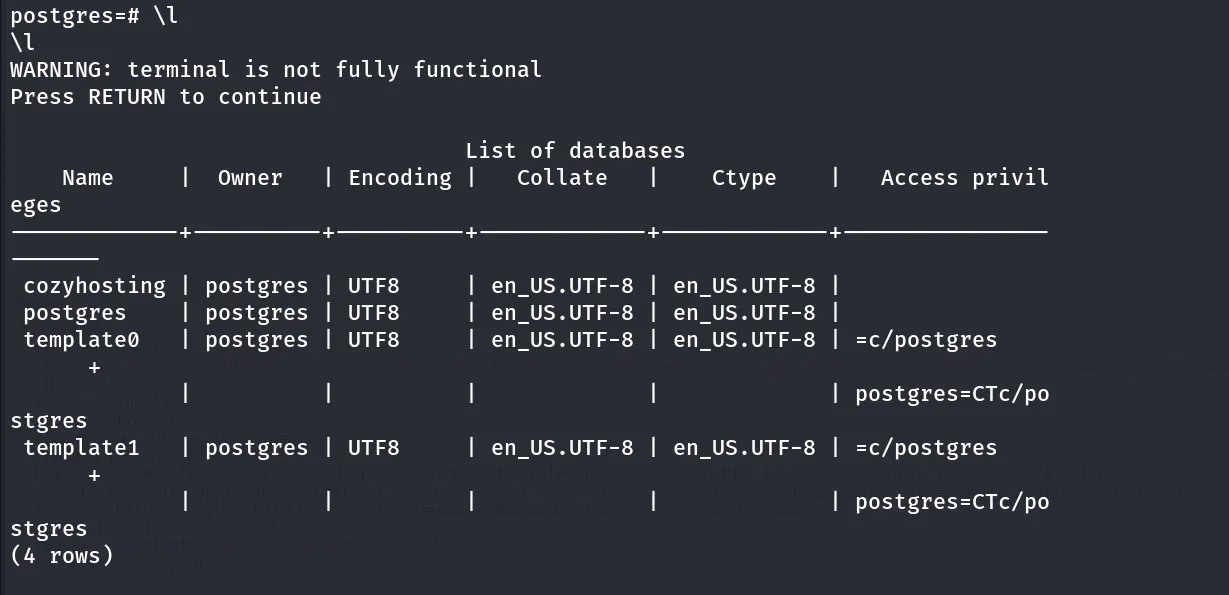This screenshot has height=595, width=1229.
Task: Click the Press RETURN to continue message
Action: 166,97
